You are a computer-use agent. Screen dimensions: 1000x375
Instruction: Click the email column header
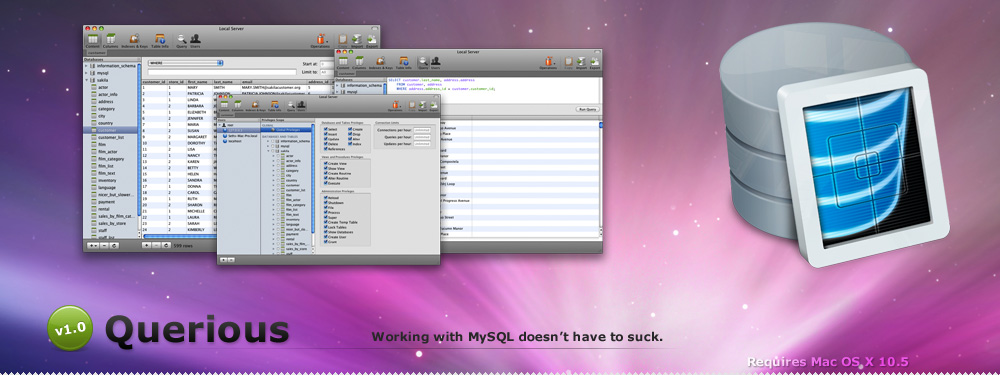tap(273, 82)
